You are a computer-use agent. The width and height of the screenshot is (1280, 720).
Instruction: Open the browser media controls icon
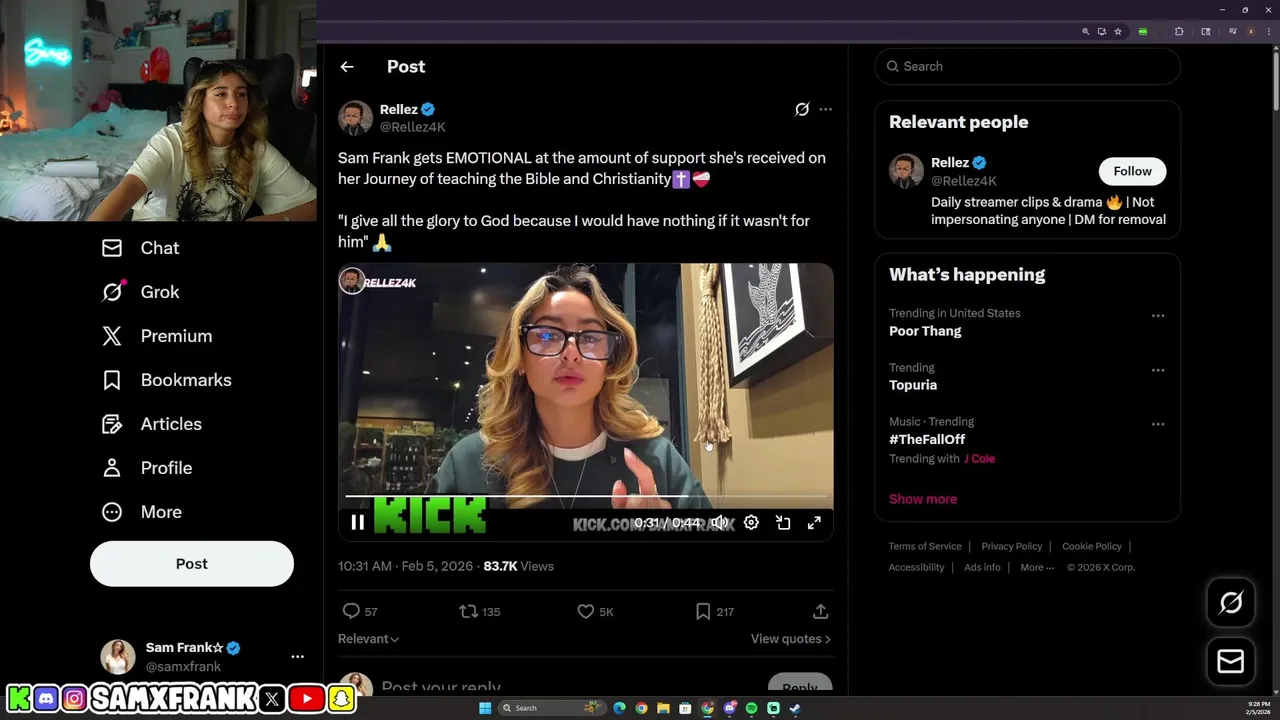[1233, 32]
